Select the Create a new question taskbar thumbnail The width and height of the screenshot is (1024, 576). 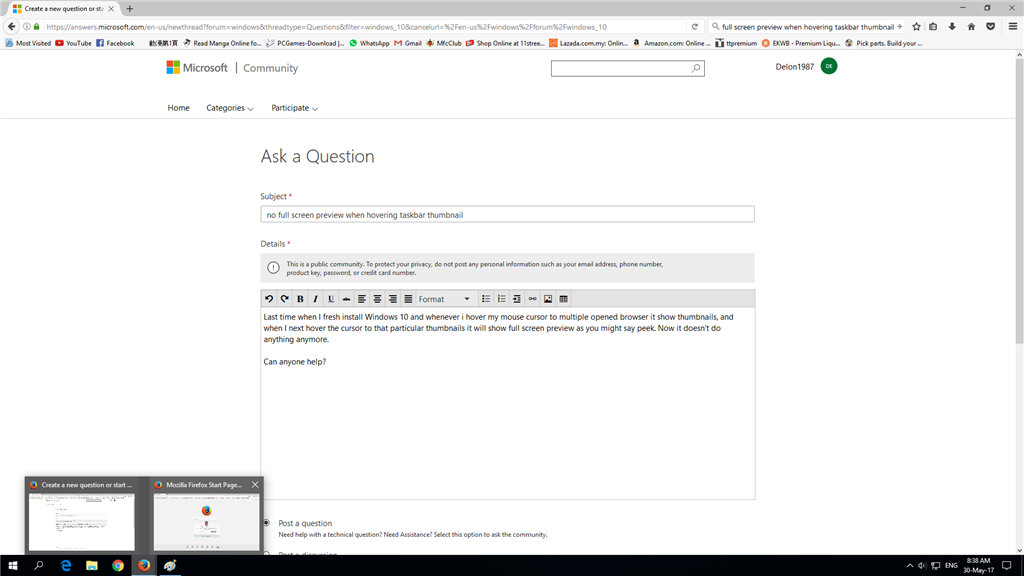[x=82, y=515]
